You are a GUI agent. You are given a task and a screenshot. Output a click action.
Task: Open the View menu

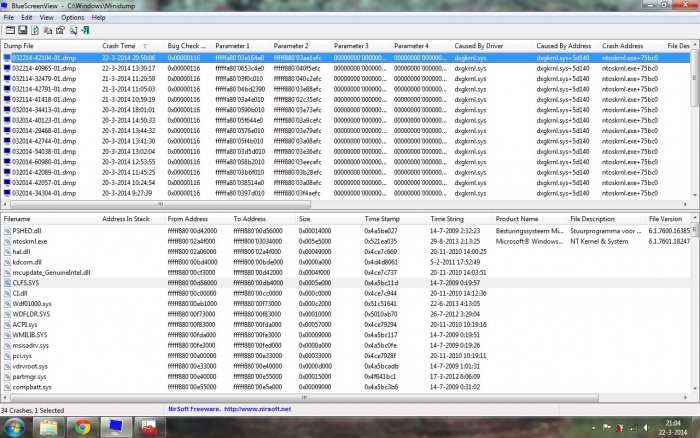(x=47, y=18)
